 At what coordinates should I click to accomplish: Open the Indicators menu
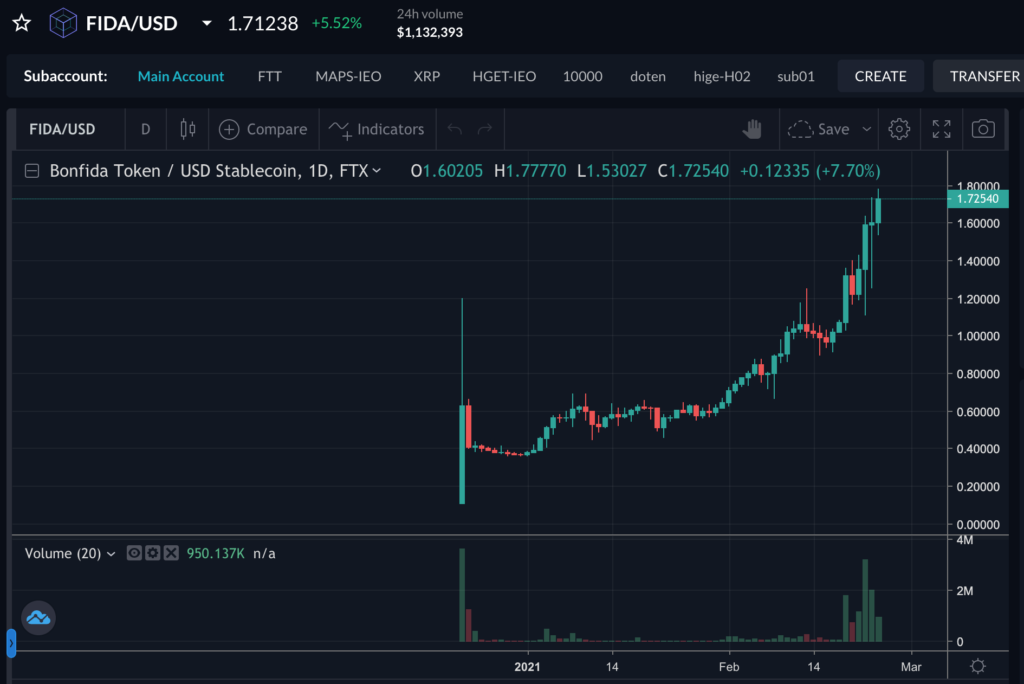(x=377, y=129)
